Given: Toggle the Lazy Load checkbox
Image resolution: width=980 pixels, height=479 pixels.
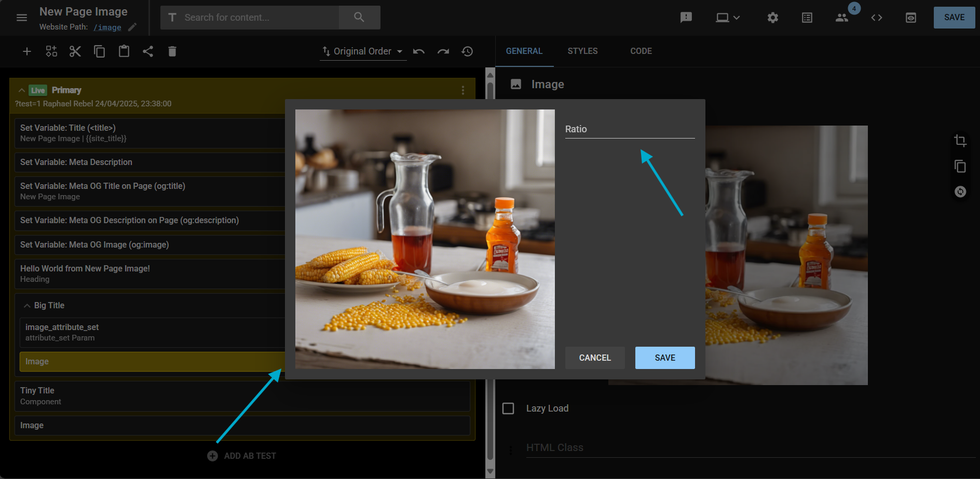Looking at the screenshot, I should [x=508, y=408].
